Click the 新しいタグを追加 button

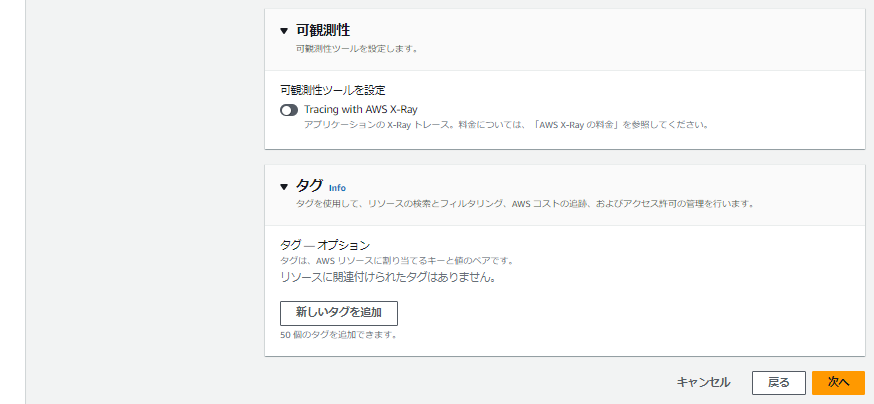pyautogui.click(x=338, y=313)
